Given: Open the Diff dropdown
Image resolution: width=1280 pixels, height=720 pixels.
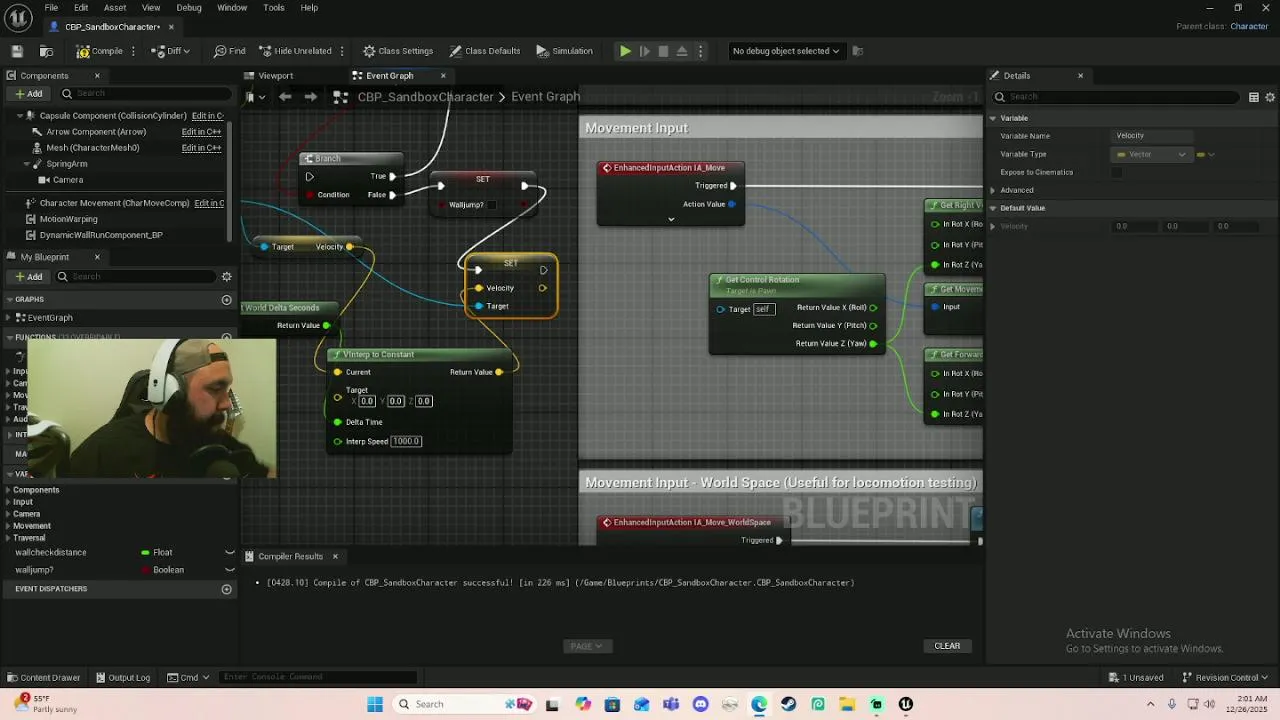Looking at the screenshot, I should pyautogui.click(x=171, y=51).
